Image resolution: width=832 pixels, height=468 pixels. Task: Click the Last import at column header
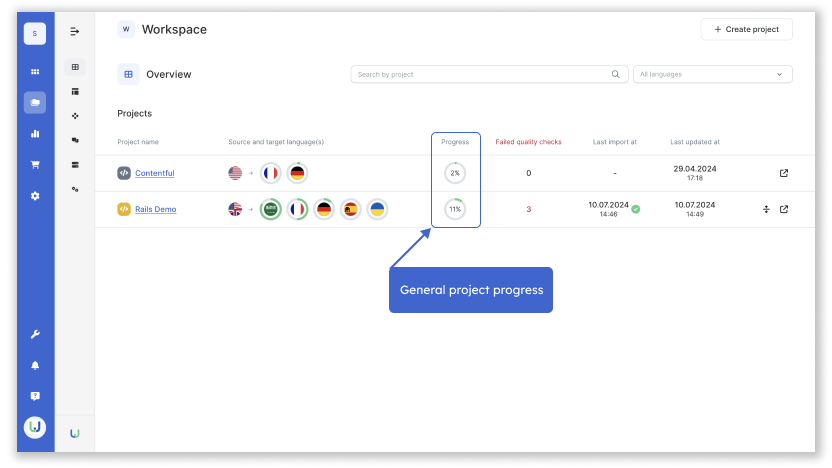click(614, 142)
